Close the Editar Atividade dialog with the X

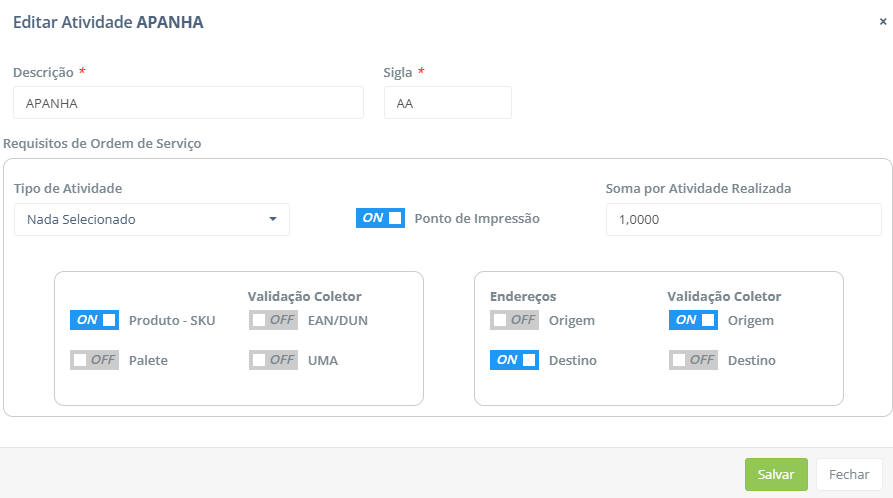click(x=882, y=21)
